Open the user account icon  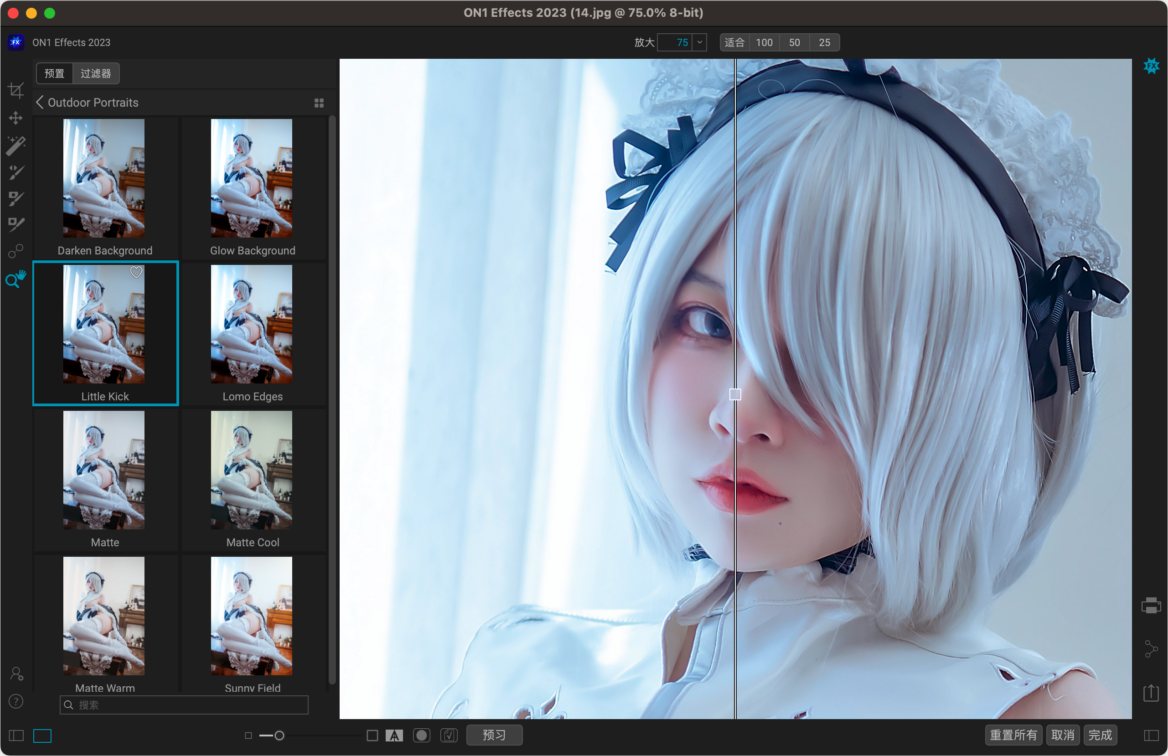click(16, 674)
